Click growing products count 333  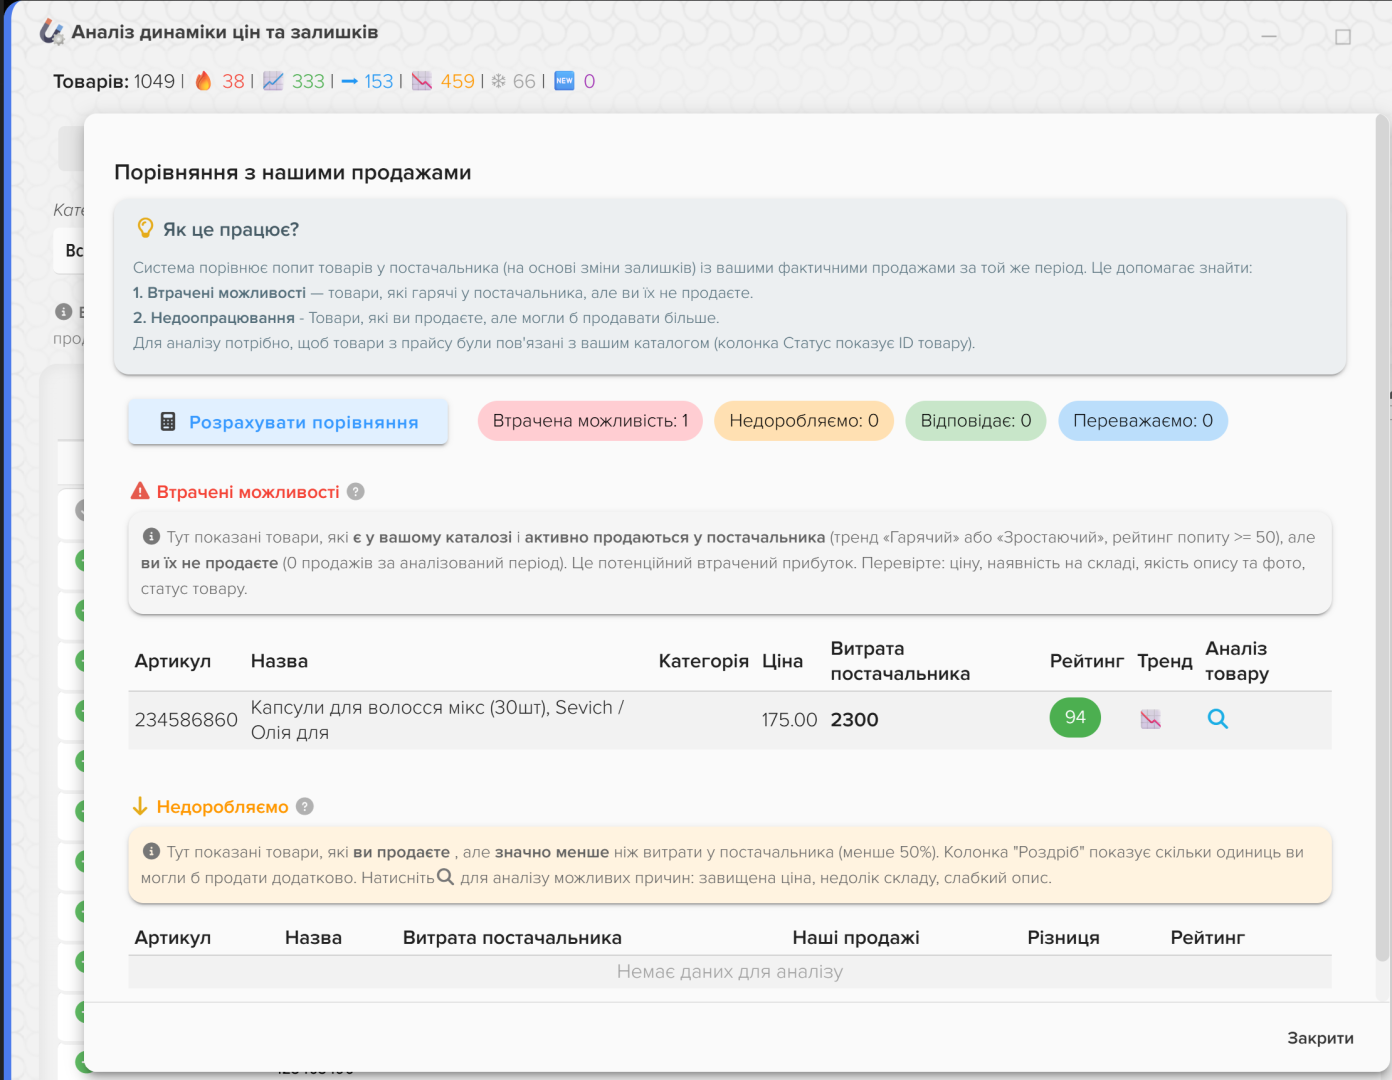coord(308,81)
